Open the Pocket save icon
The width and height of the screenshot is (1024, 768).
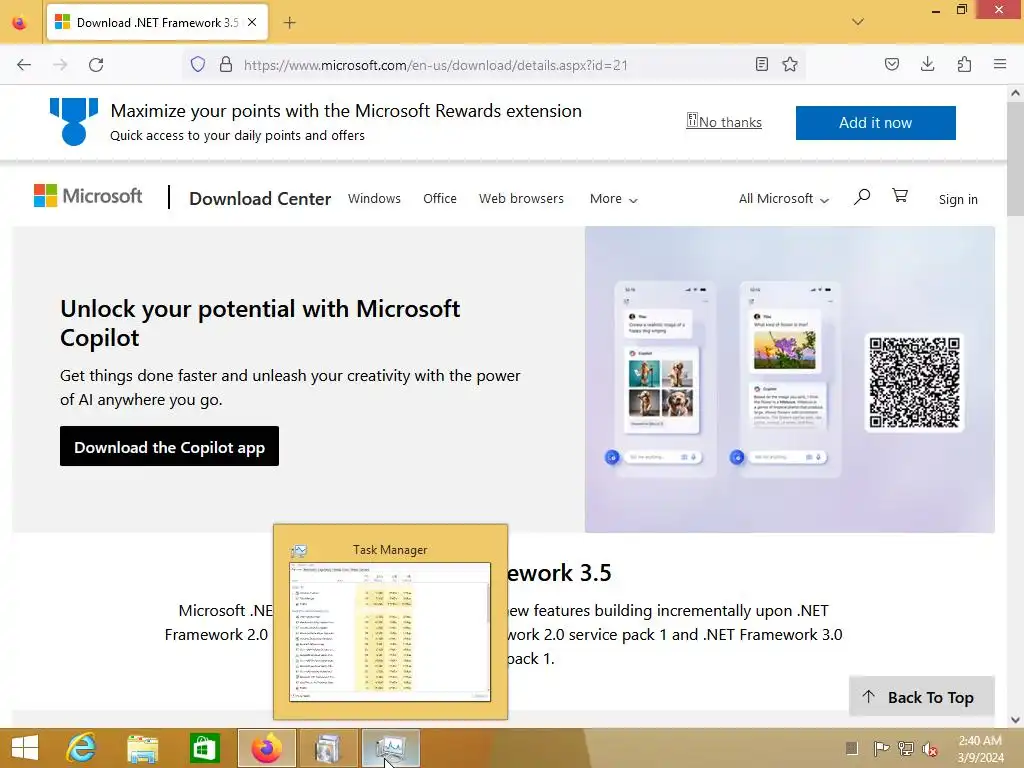pyautogui.click(x=892, y=64)
